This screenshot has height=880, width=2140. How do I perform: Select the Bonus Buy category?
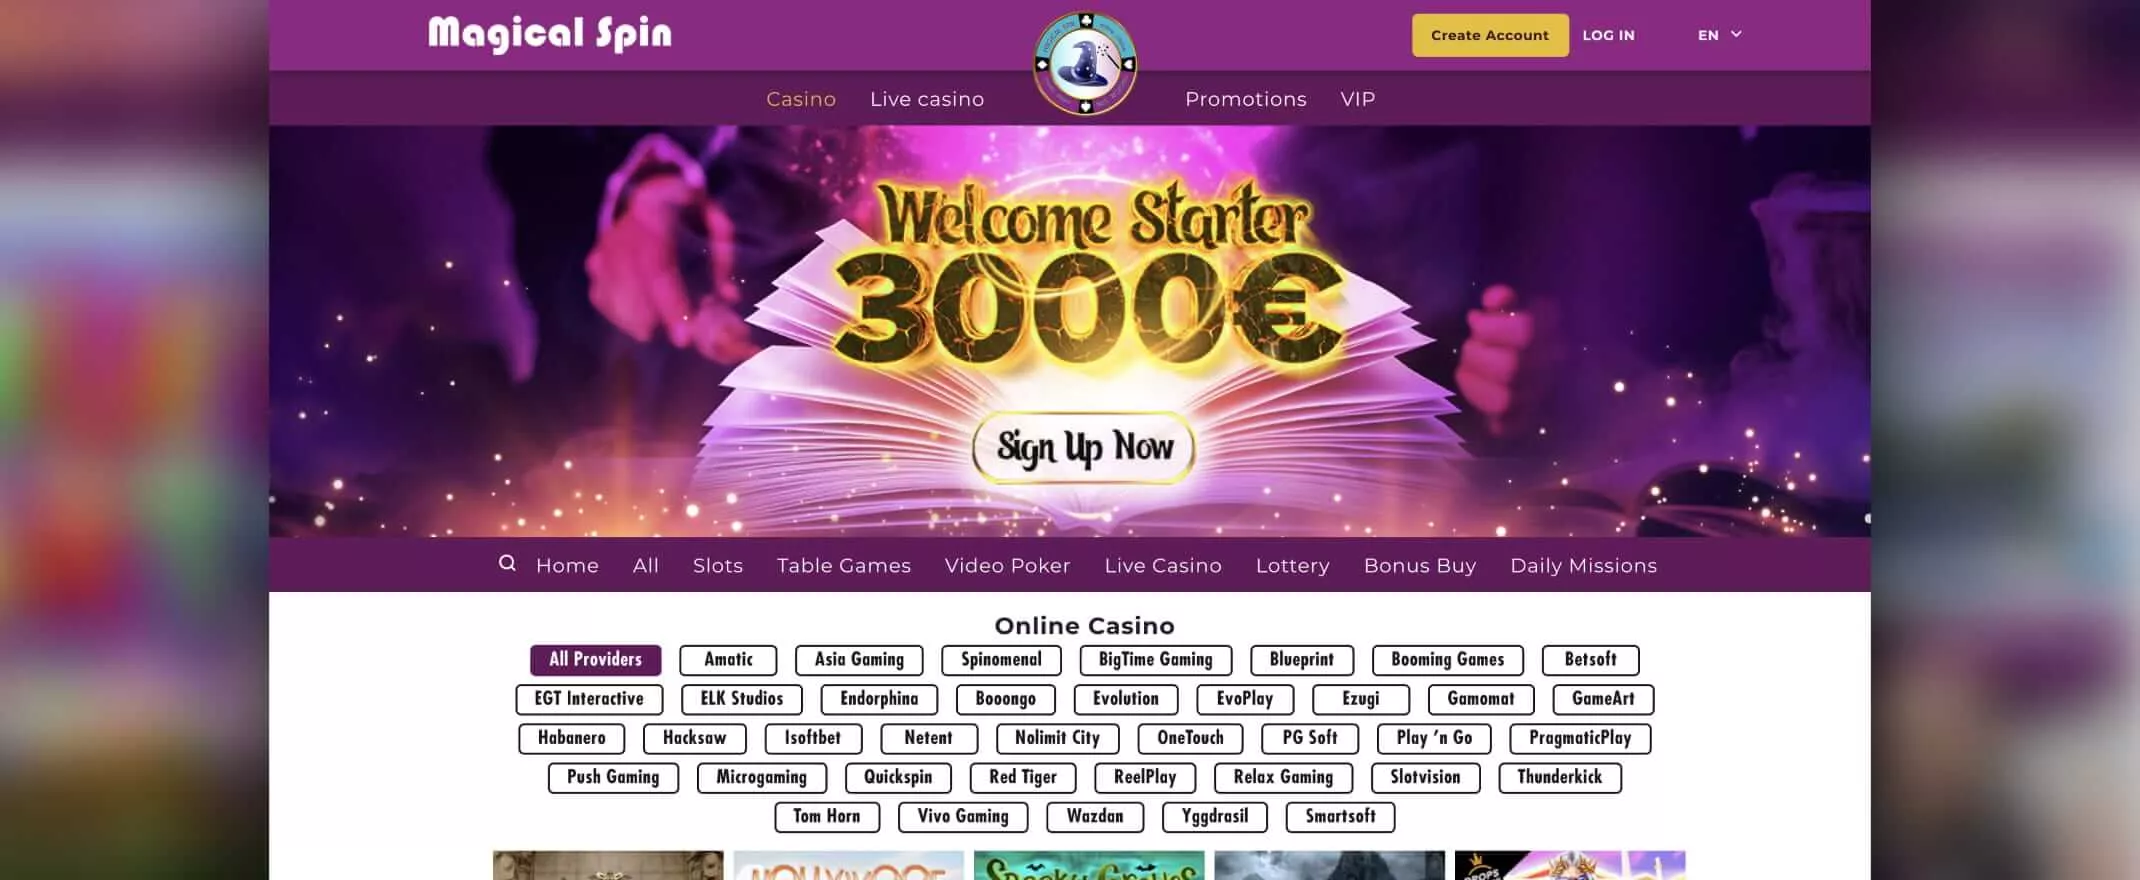(1420, 566)
